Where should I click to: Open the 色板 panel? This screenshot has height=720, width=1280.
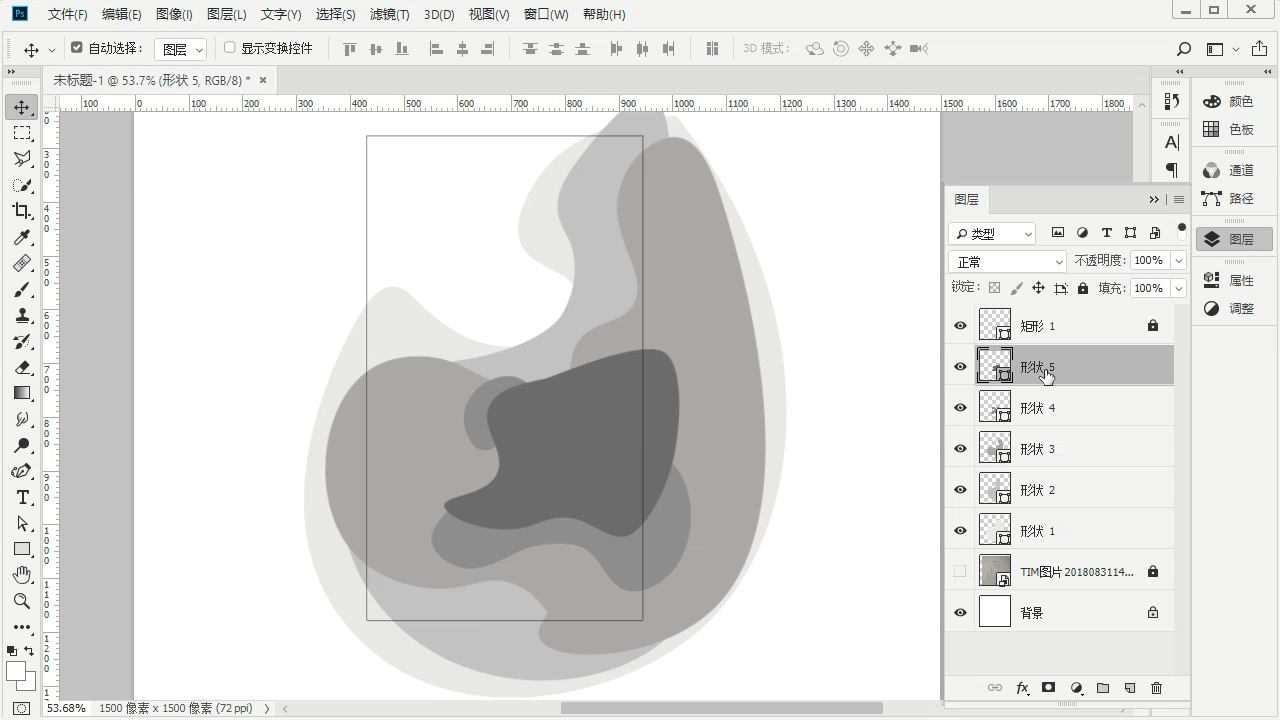(1233, 129)
